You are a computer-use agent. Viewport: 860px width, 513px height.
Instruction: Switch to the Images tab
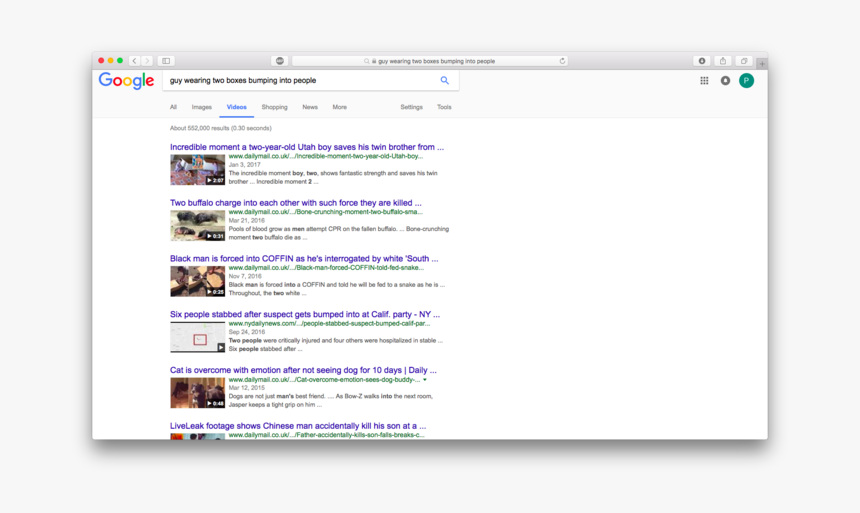pyautogui.click(x=201, y=107)
